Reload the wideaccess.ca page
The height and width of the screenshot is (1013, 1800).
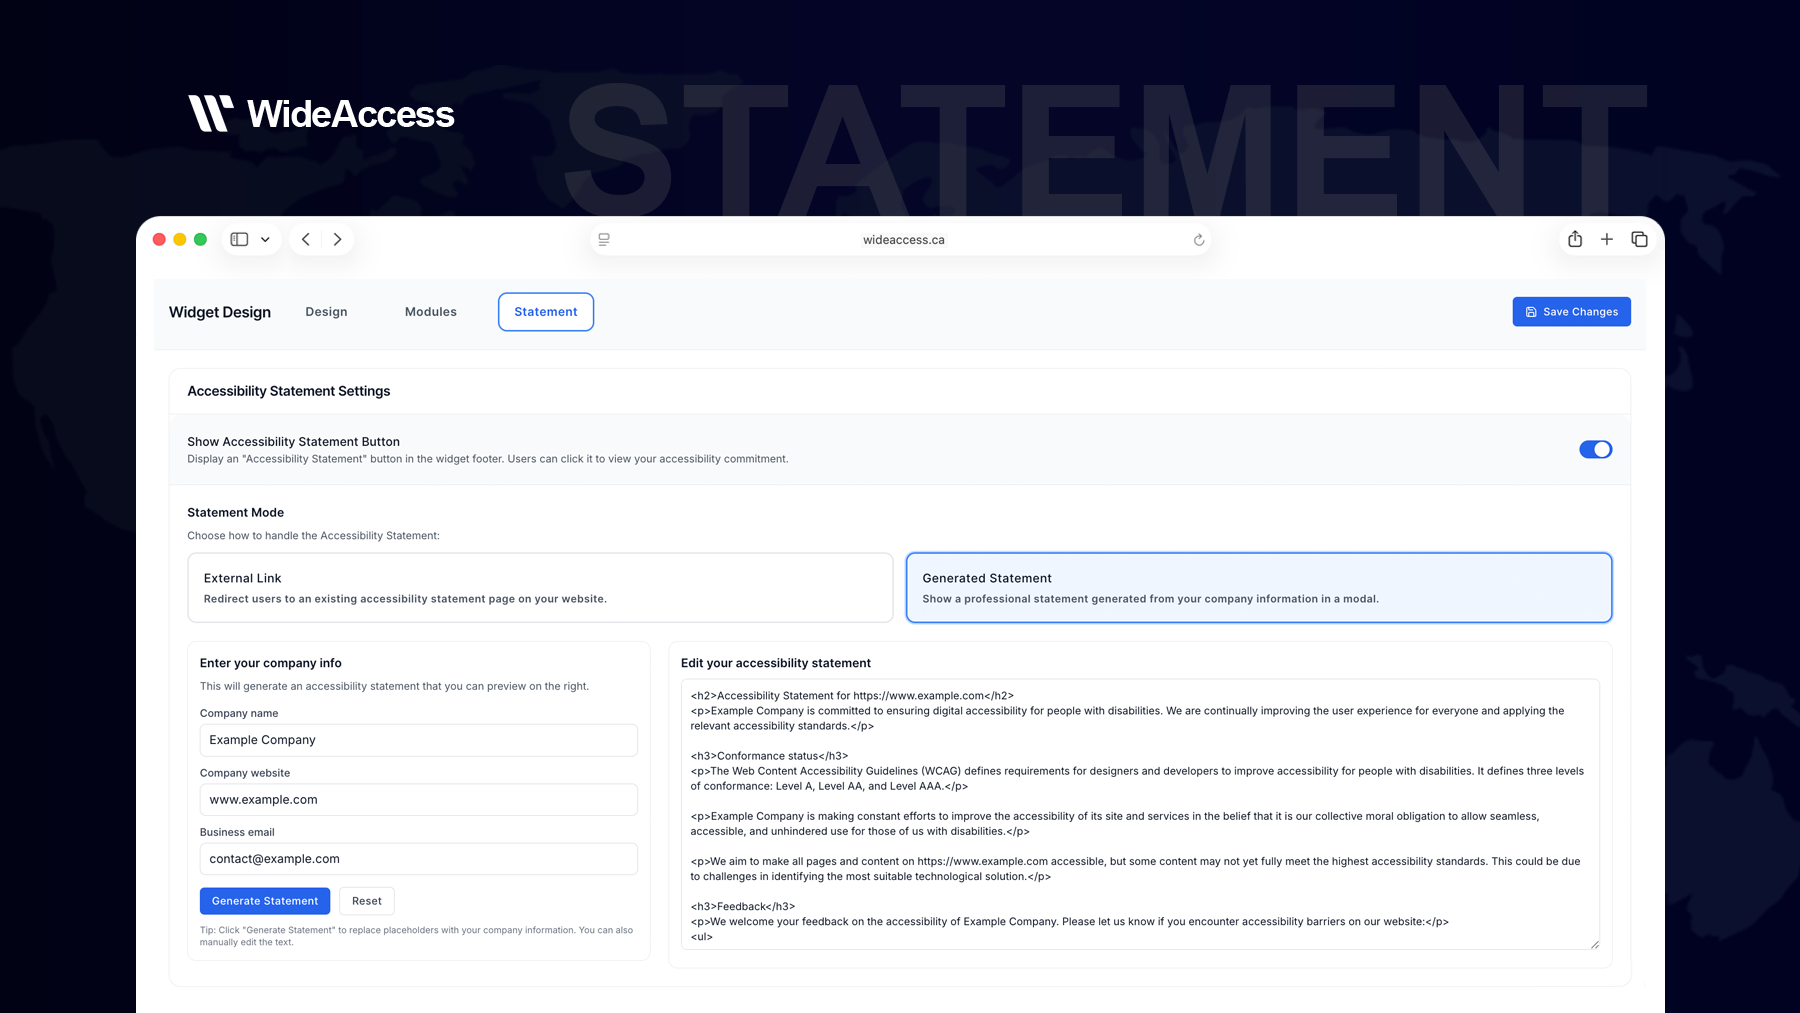coord(1197,239)
